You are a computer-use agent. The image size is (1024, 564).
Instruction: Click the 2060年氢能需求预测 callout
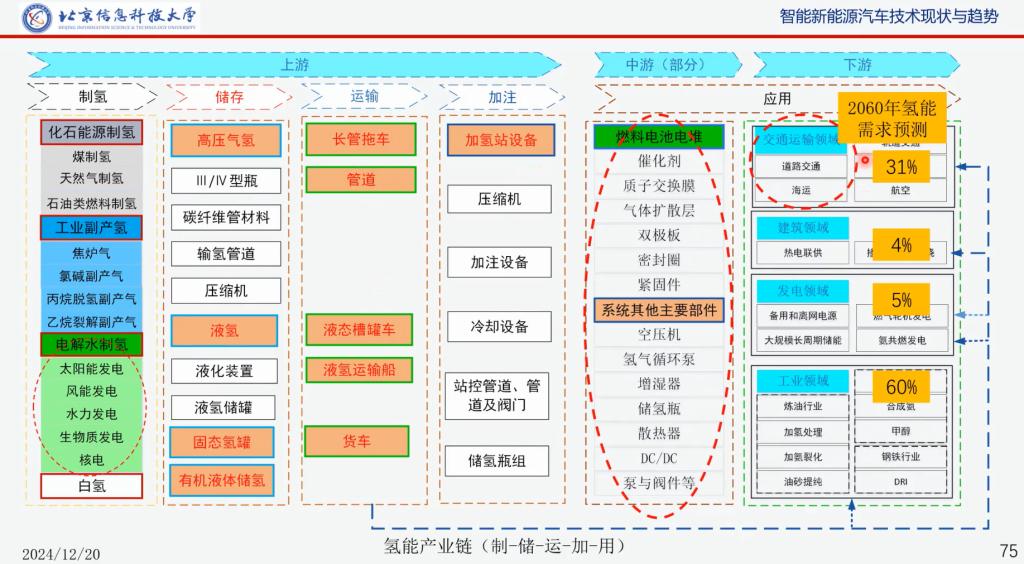pos(891,118)
